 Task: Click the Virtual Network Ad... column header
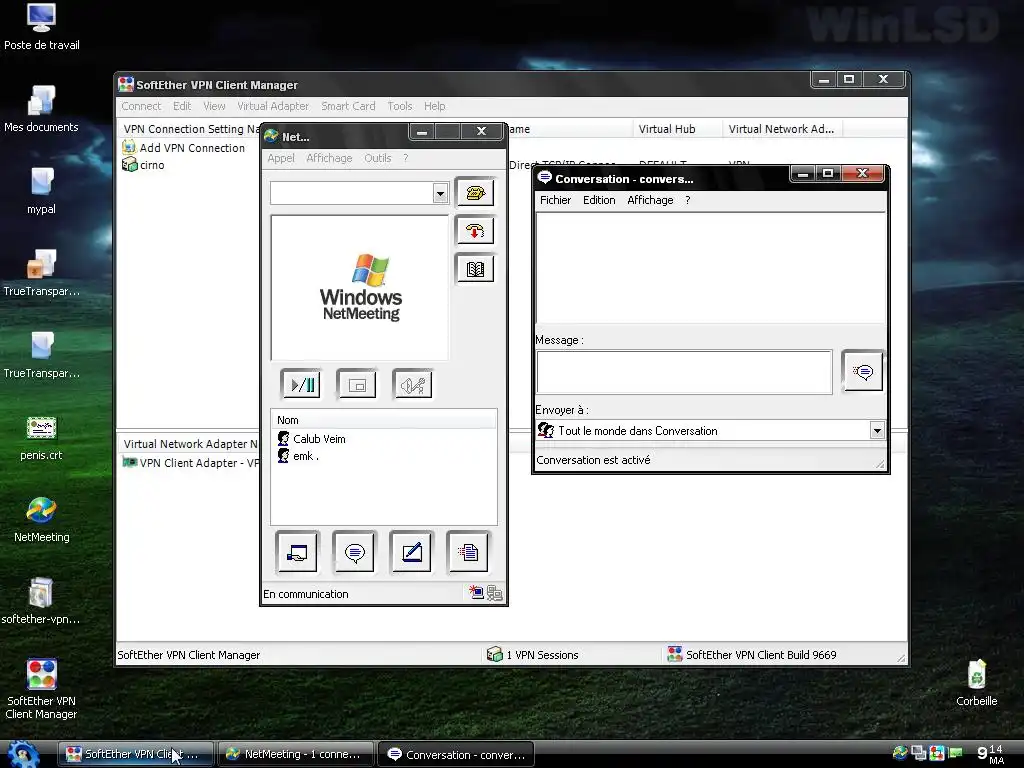782,129
